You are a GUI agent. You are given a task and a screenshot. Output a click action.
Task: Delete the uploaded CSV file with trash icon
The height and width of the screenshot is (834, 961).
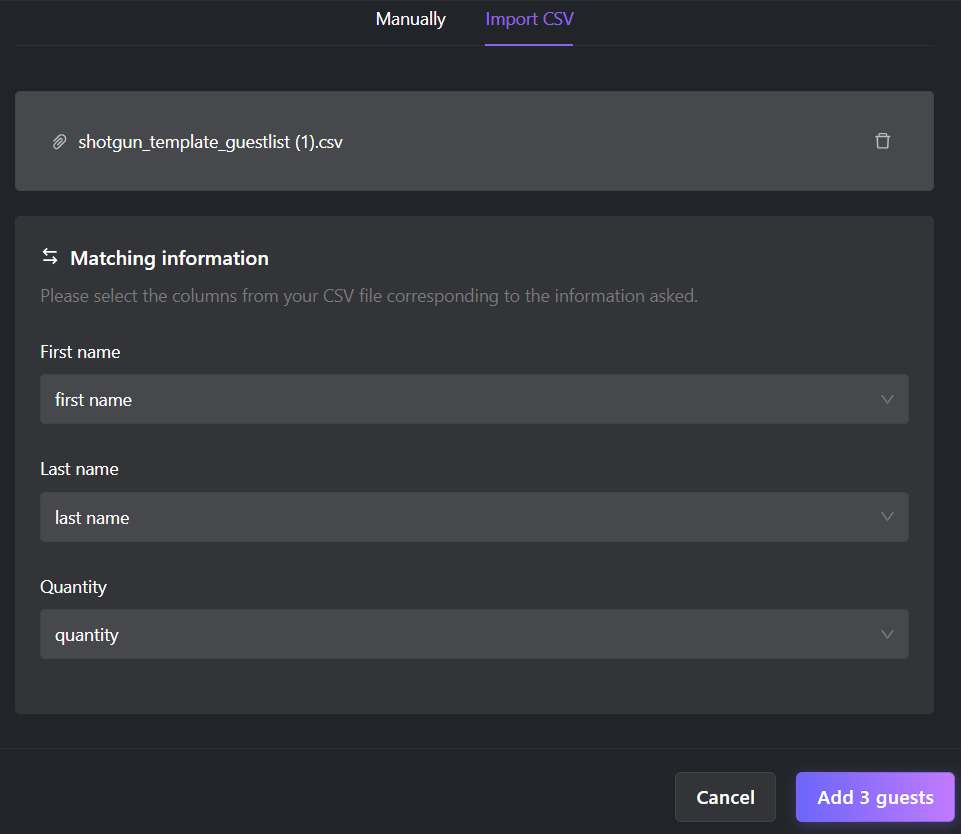click(x=882, y=141)
